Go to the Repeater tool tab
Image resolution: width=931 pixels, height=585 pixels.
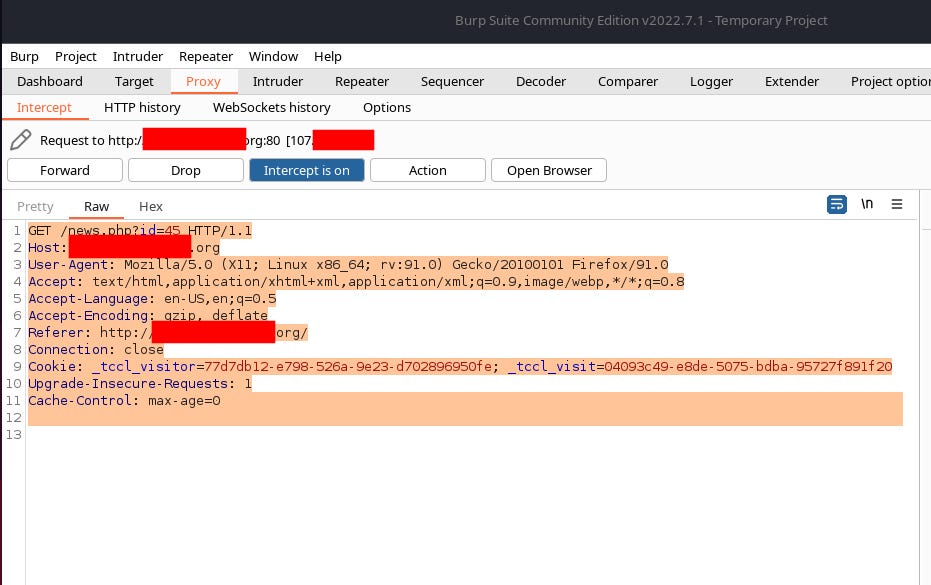(x=362, y=81)
